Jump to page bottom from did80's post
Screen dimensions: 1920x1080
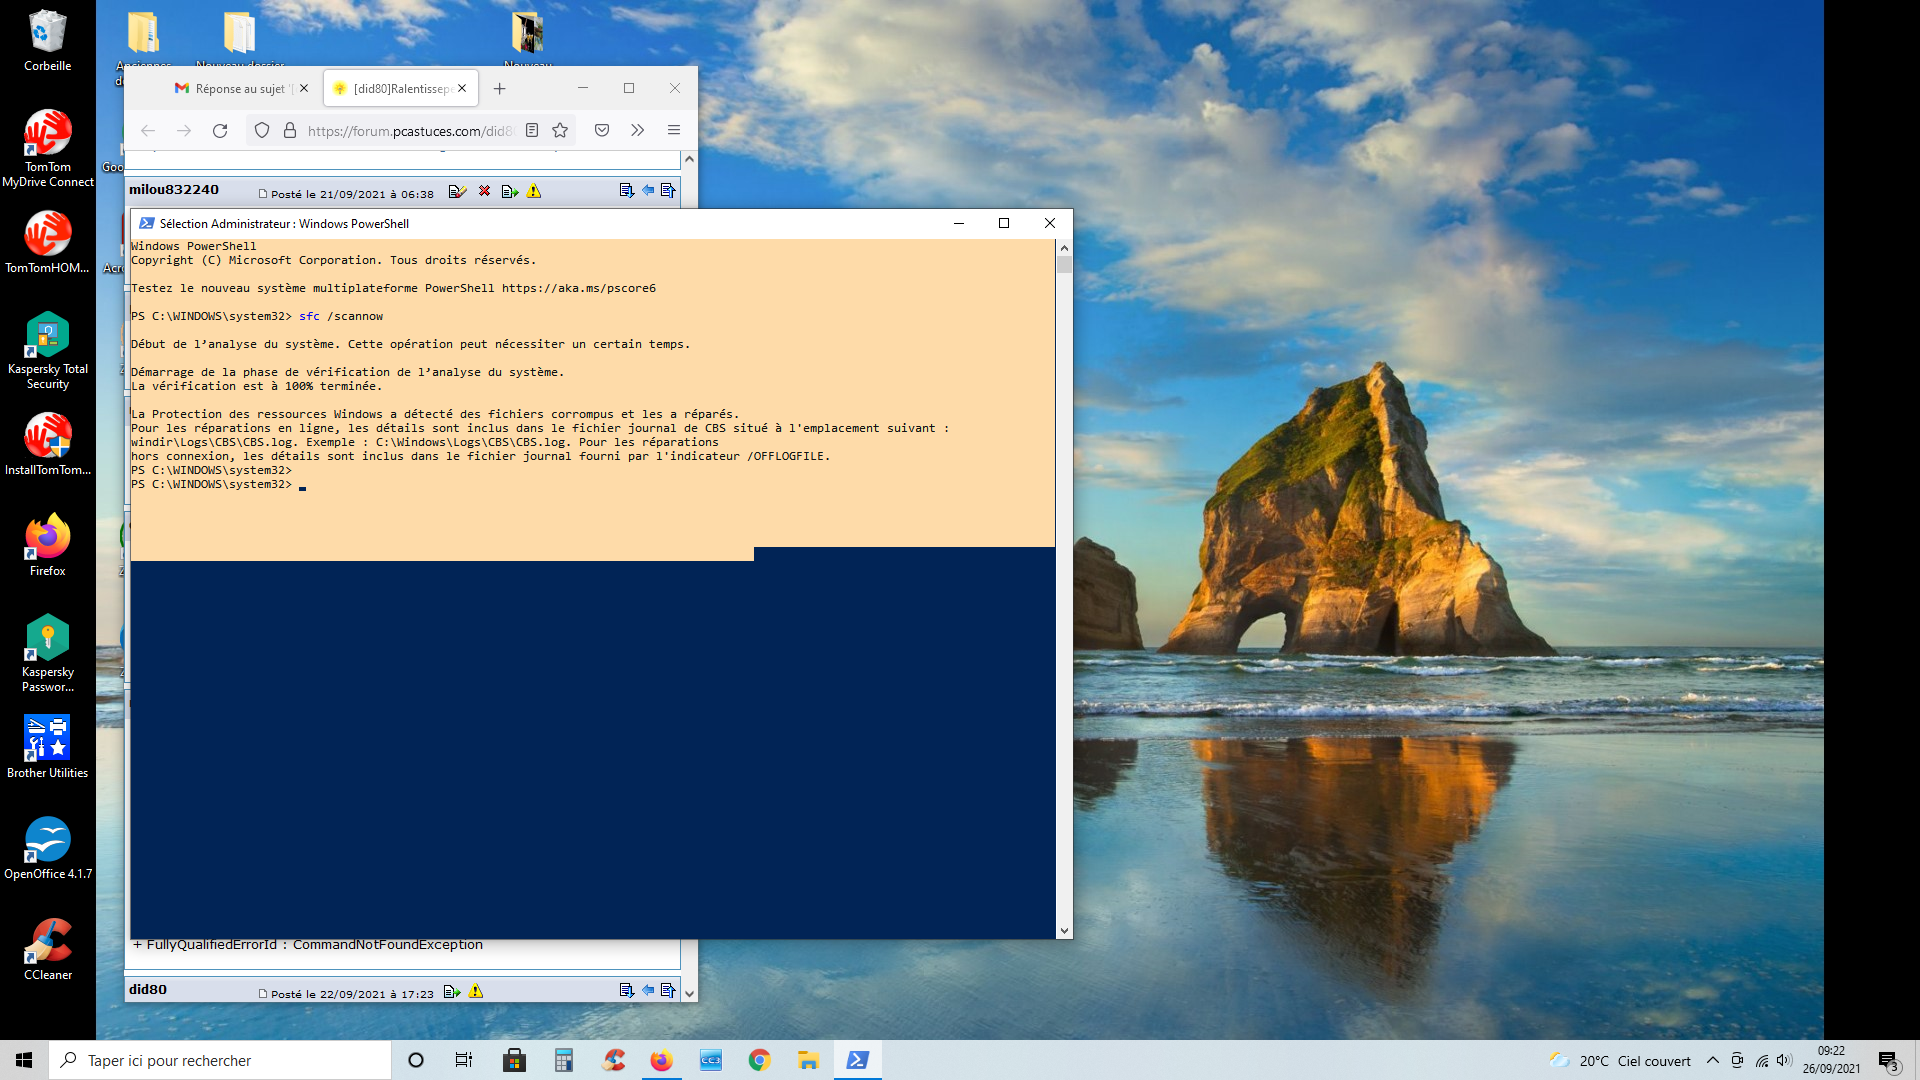point(627,991)
